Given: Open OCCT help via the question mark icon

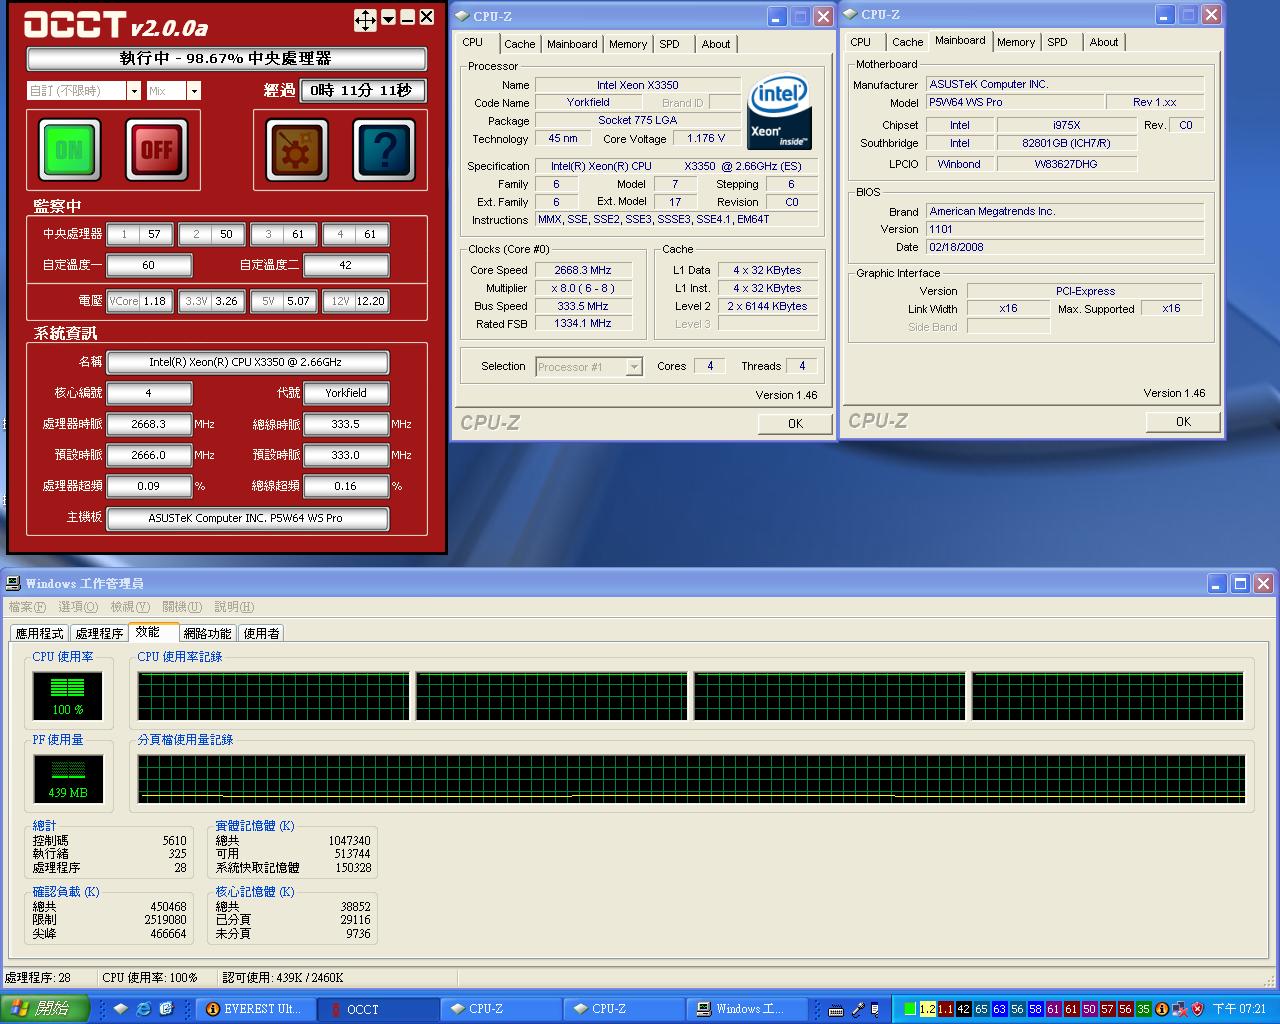Looking at the screenshot, I should (384, 150).
